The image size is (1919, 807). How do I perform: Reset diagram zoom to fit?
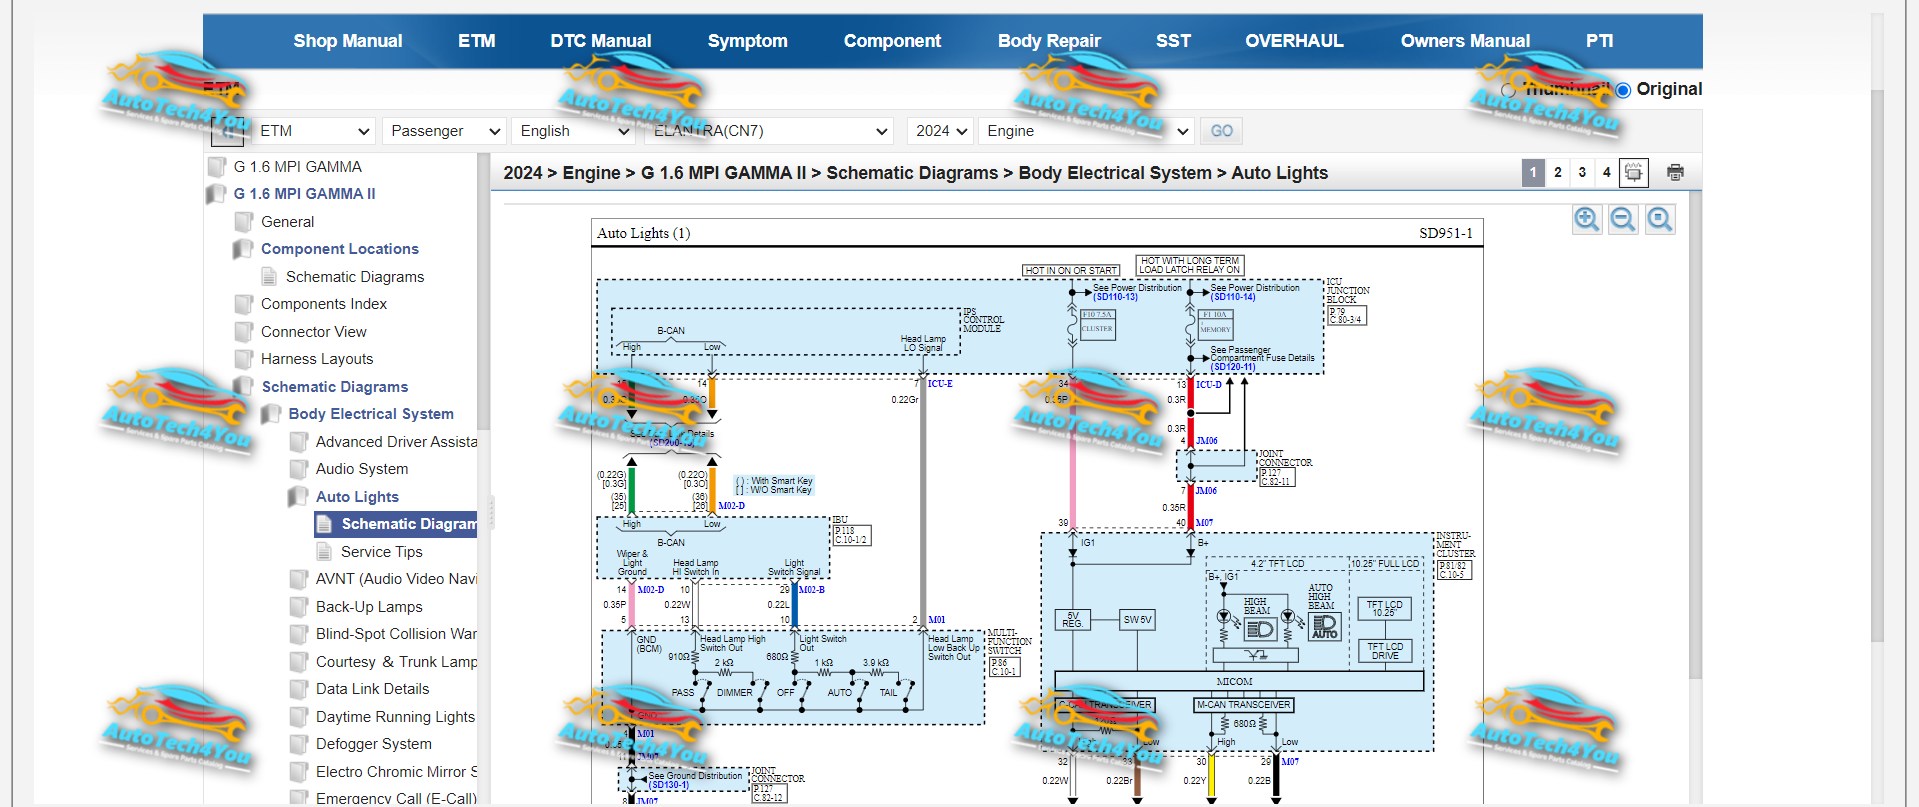[1660, 220]
